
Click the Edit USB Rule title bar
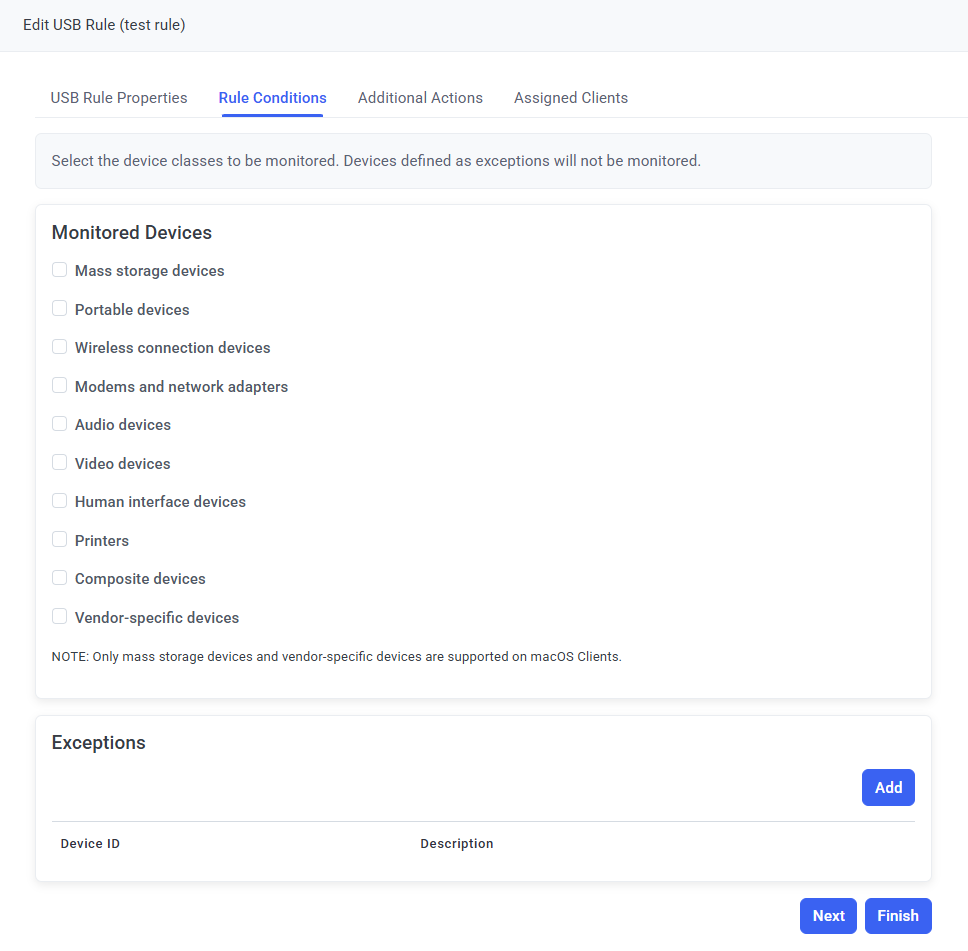(x=104, y=25)
